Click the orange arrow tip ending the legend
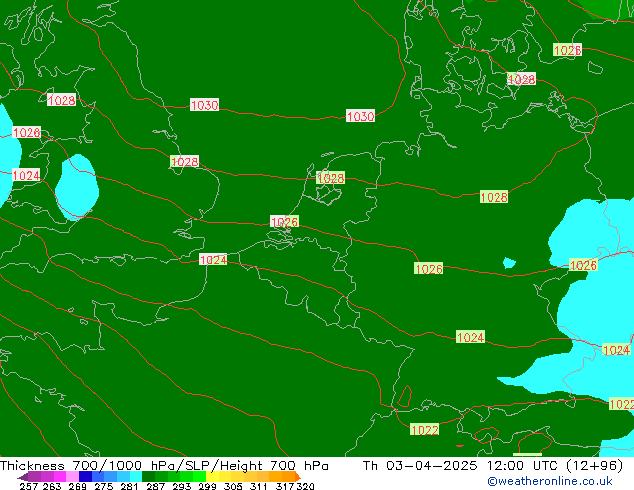The image size is (634, 490). (298, 477)
